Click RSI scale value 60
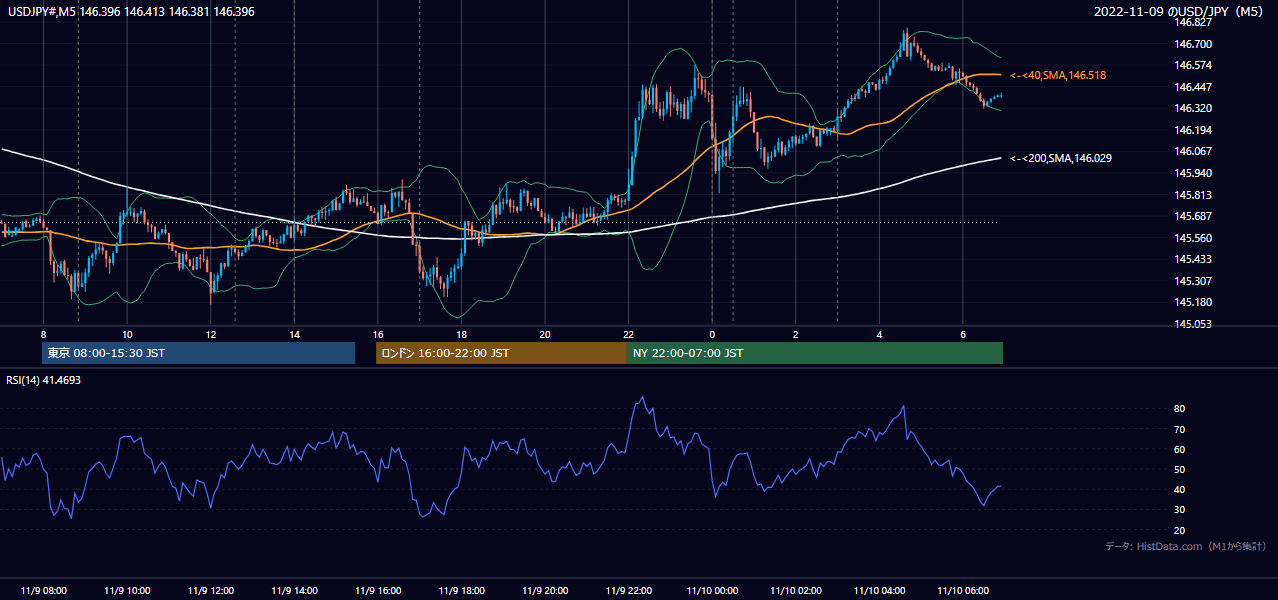 (x=1180, y=449)
